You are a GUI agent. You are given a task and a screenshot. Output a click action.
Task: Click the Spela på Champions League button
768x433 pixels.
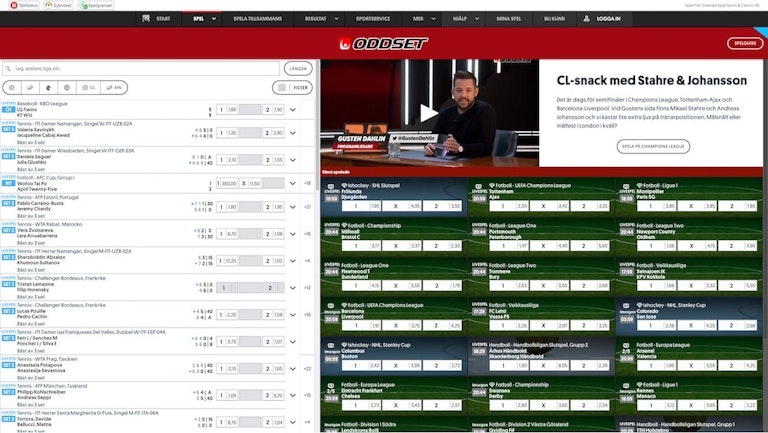click(654, 146)
